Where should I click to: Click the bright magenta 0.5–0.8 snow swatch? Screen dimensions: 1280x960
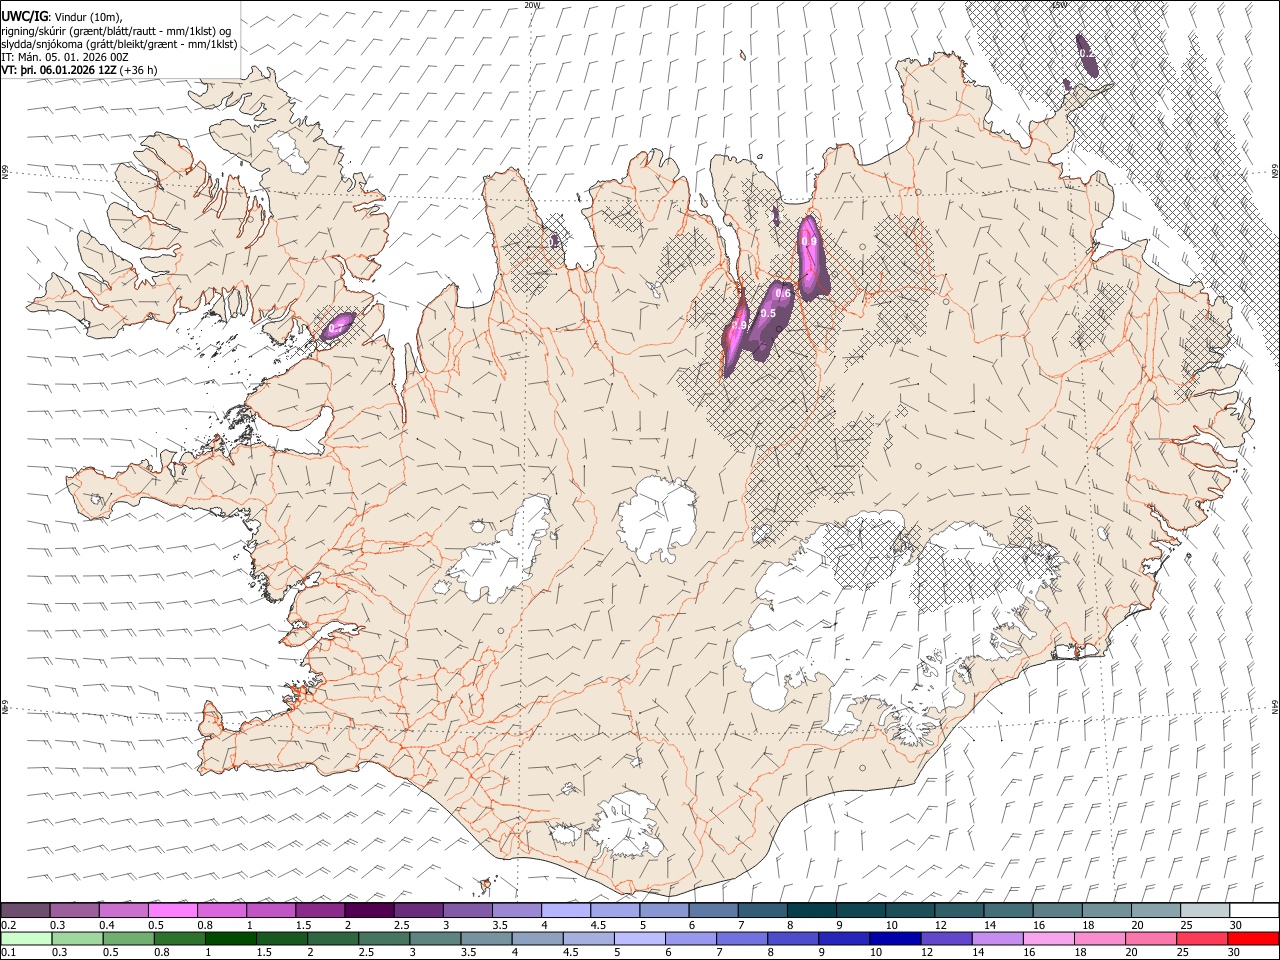click(x=172, y=910)
